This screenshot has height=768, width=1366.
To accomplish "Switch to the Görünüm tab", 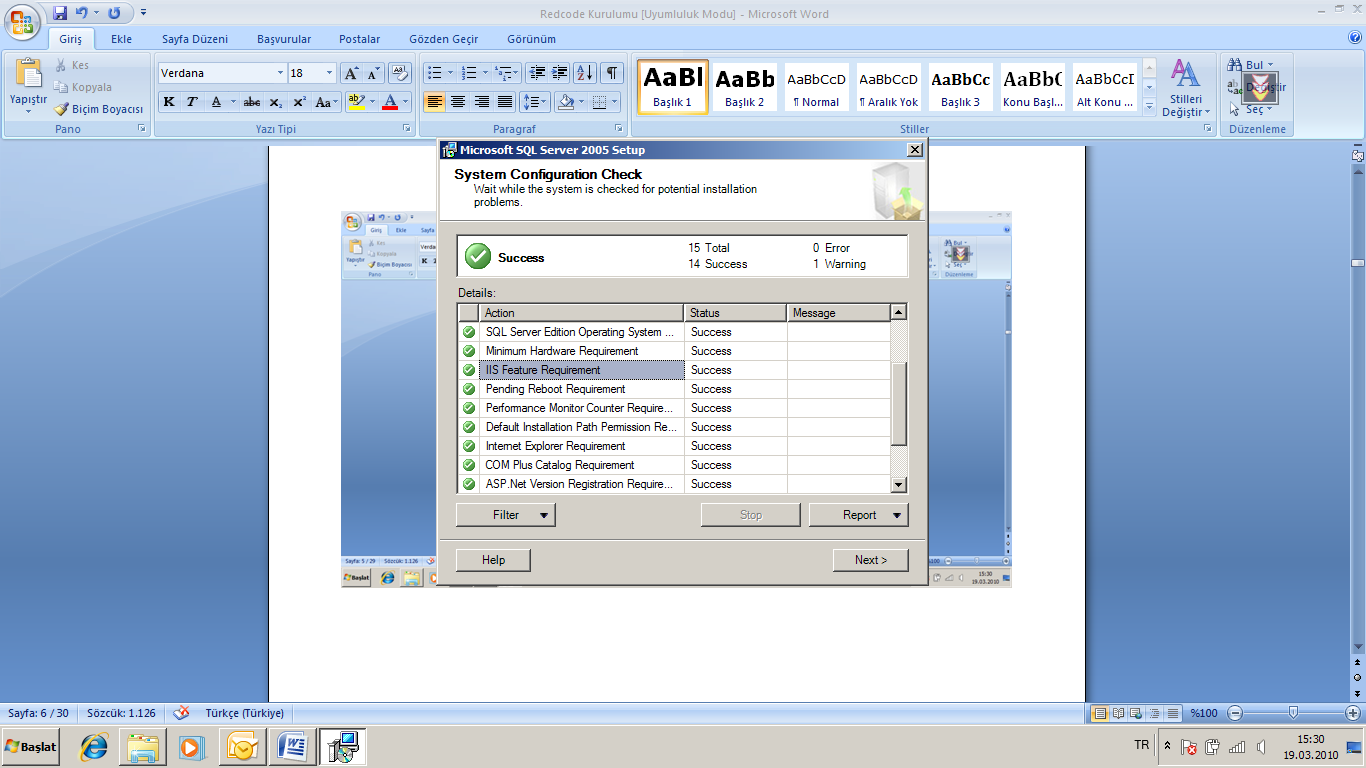I will pos(531,39).
